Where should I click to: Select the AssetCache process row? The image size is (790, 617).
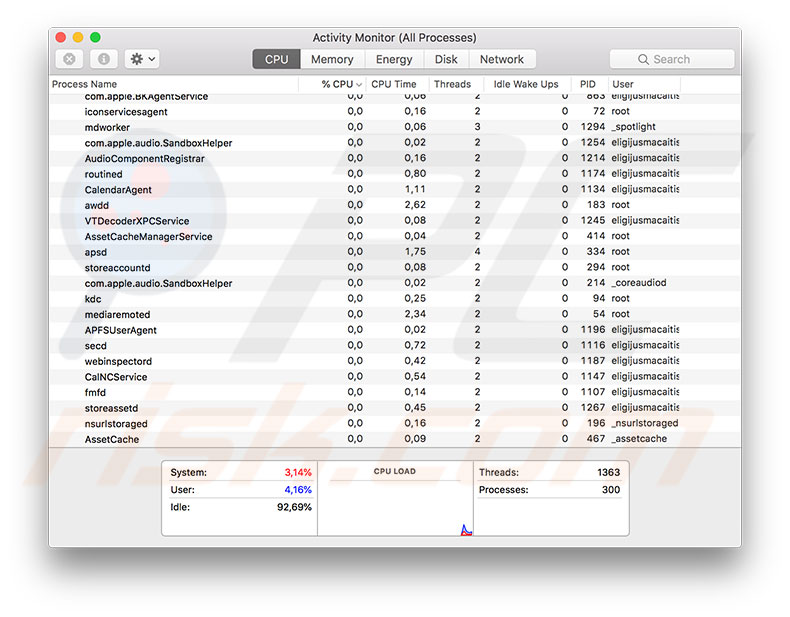tap(395, 439)
